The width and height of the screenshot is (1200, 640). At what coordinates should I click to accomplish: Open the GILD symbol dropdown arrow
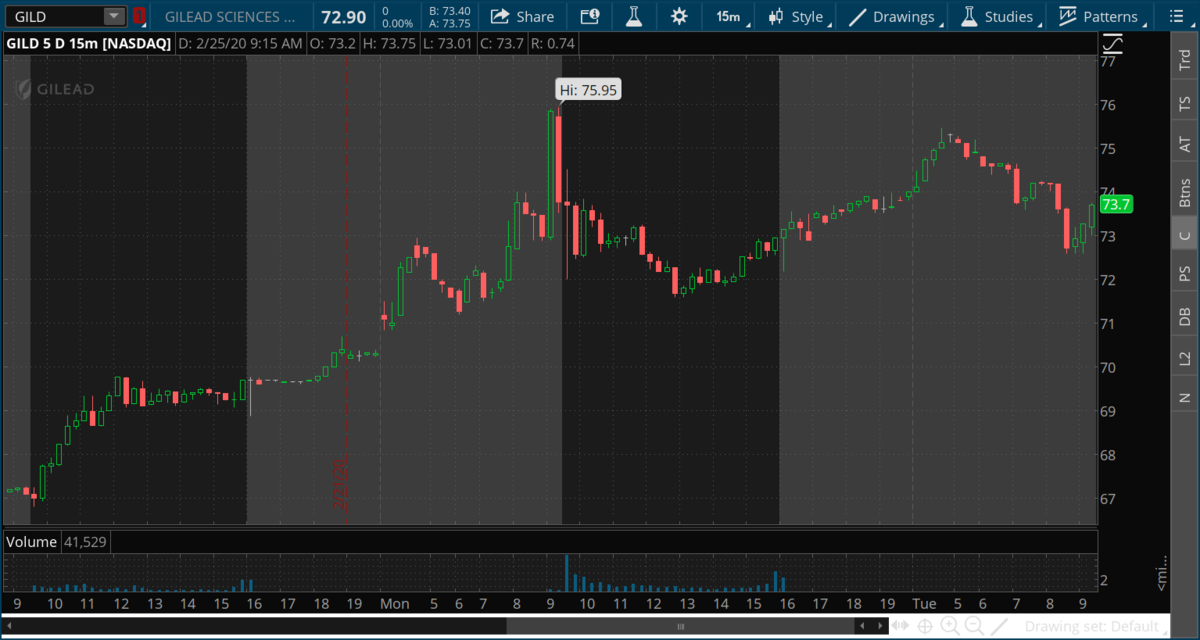(x=114, y=16)
